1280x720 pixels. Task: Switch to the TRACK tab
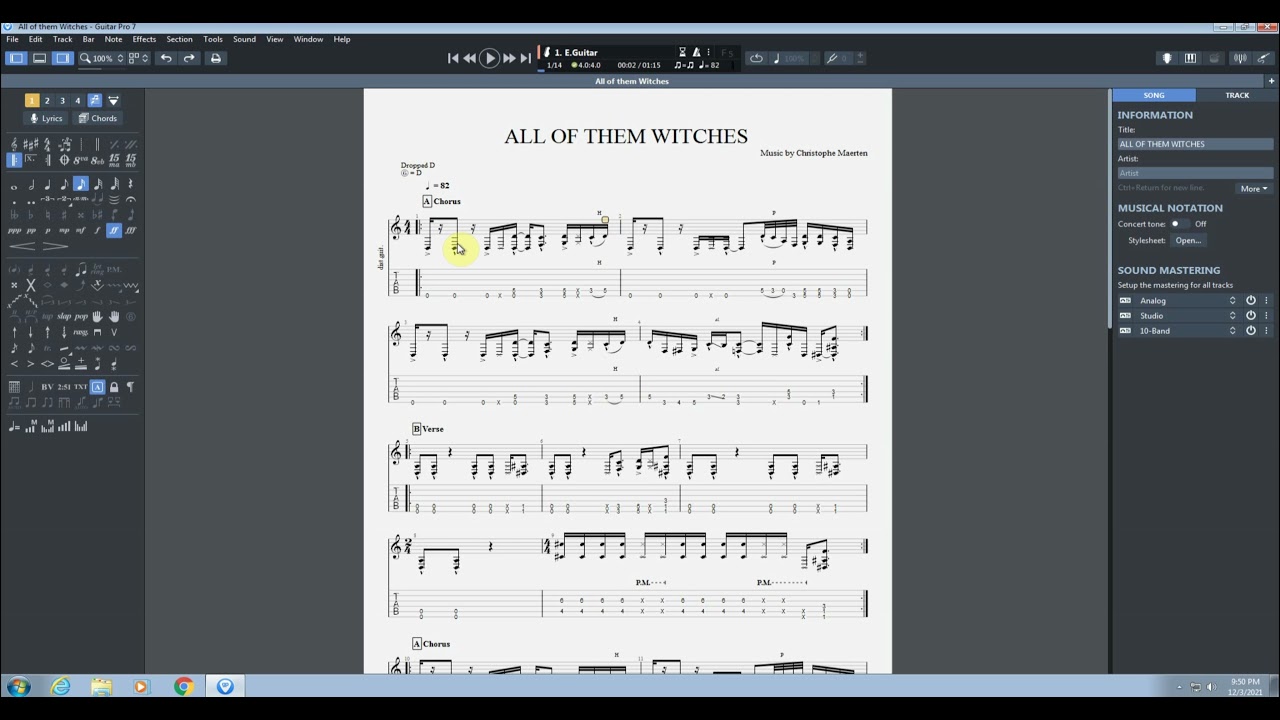click(x=1237, y=95)
